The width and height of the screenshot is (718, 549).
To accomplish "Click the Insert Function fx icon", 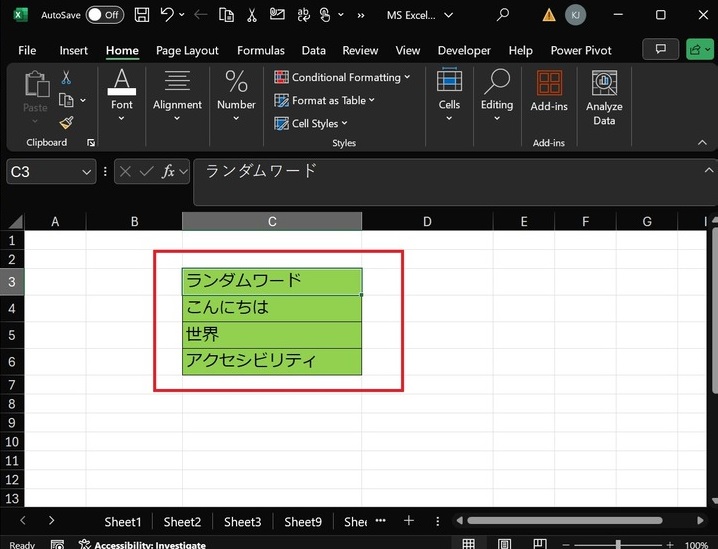I will pos(169,172).
